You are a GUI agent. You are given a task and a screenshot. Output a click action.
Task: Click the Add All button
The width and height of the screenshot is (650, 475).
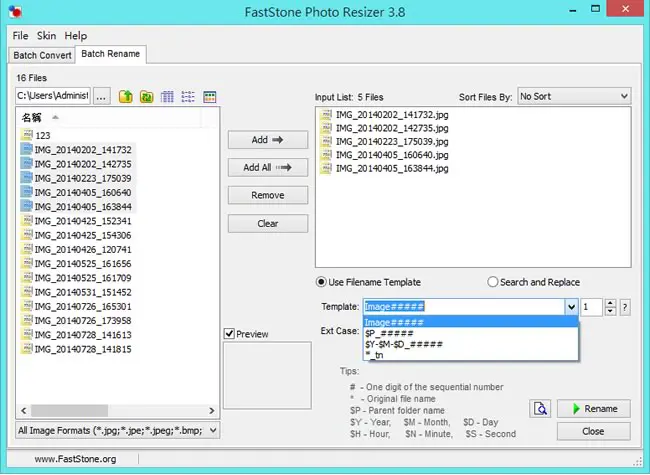click(x=268, y=167)
